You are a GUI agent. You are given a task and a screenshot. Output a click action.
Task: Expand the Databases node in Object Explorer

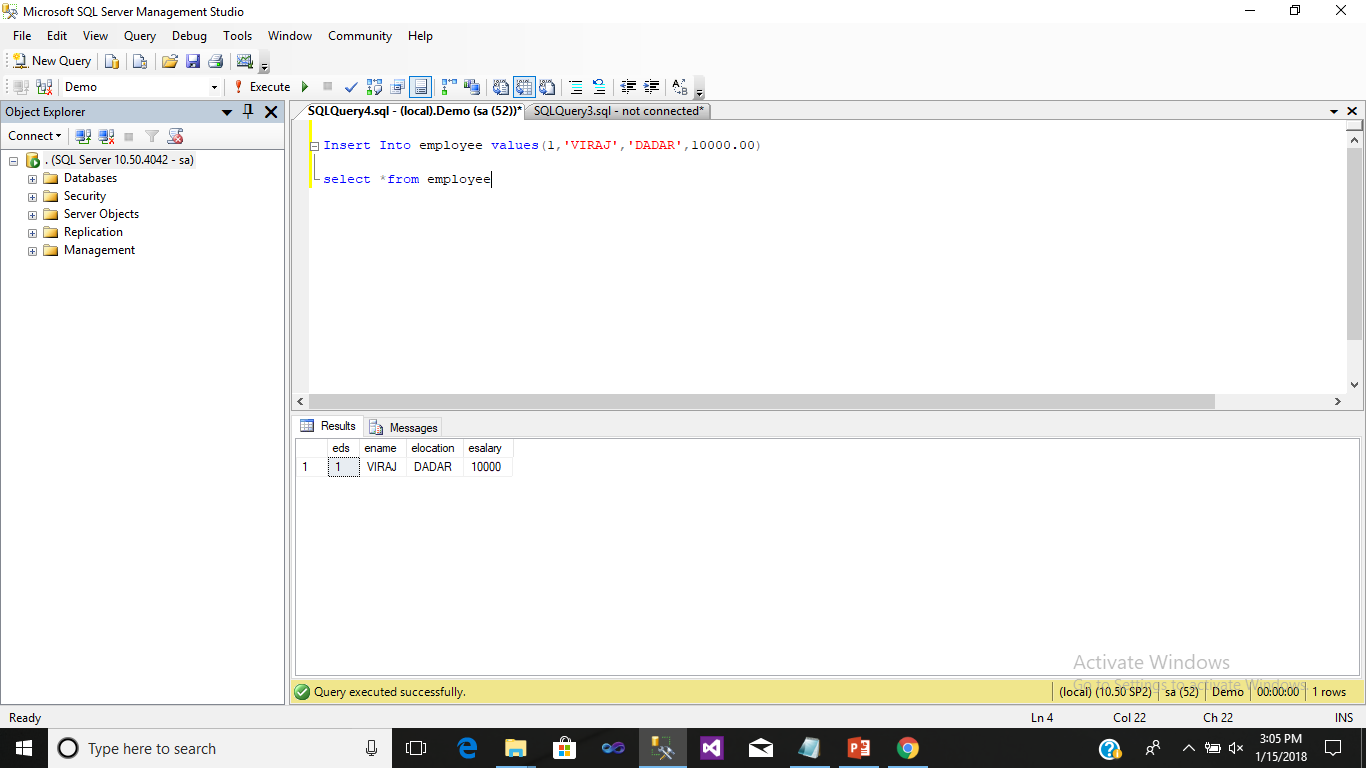pos(32,177)
